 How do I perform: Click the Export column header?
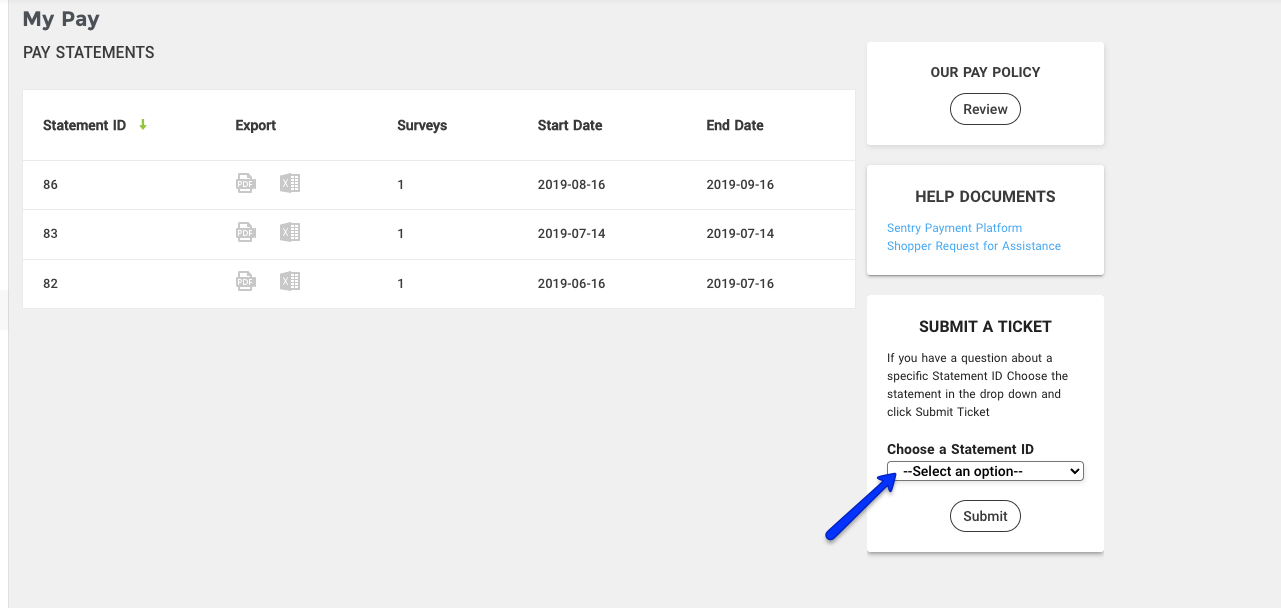pyautogui.click(x=255, y=126)
